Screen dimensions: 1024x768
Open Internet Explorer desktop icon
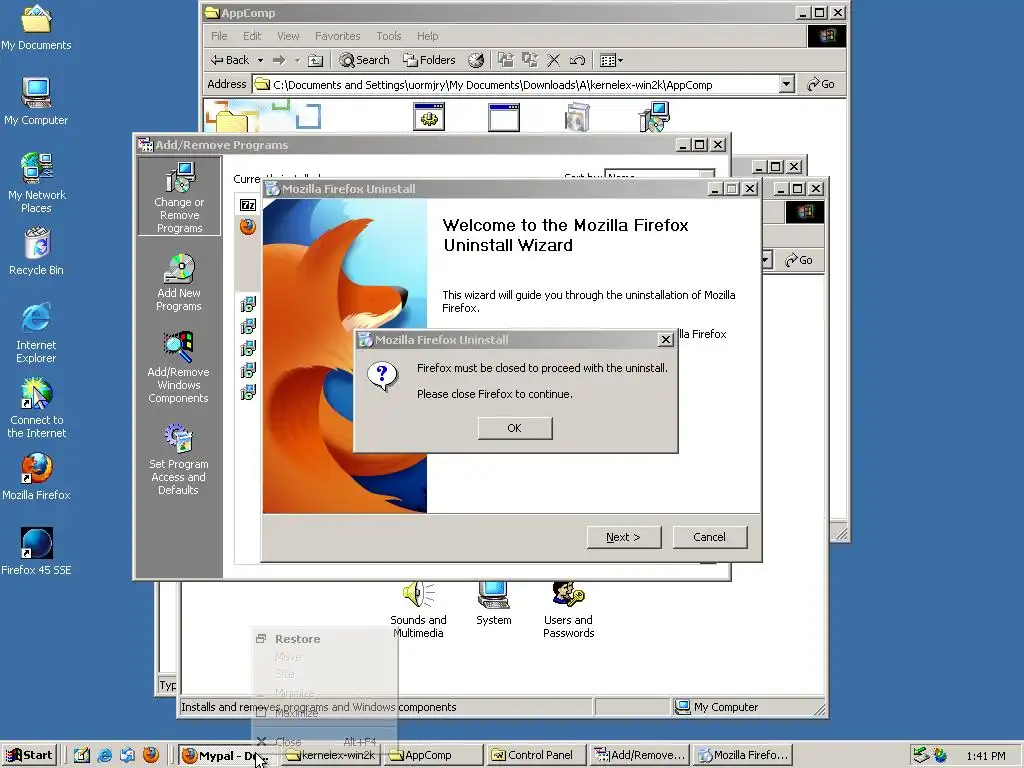pyautogui.click(x=36, y=333)
